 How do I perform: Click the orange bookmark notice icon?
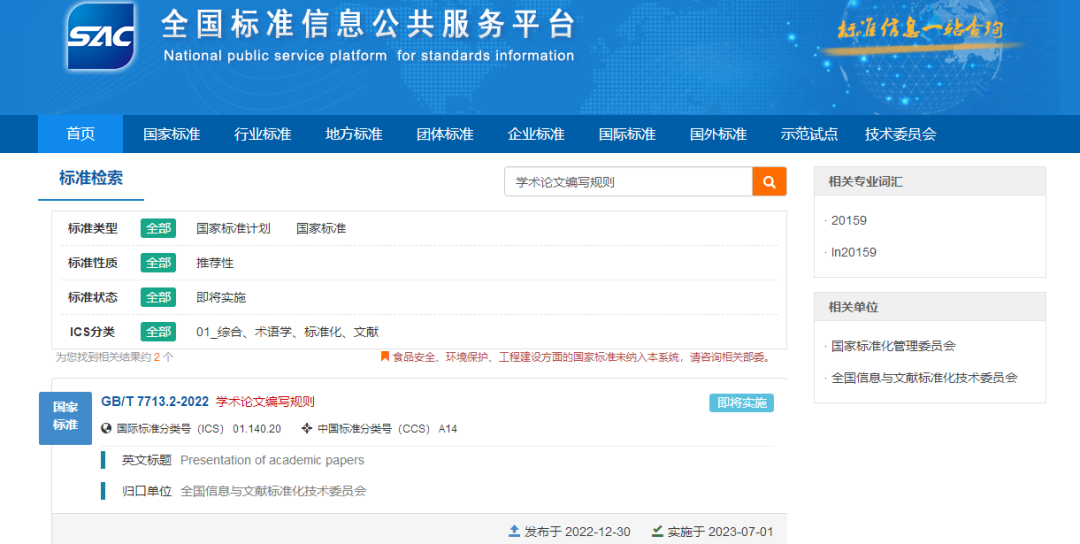(385, 356)
